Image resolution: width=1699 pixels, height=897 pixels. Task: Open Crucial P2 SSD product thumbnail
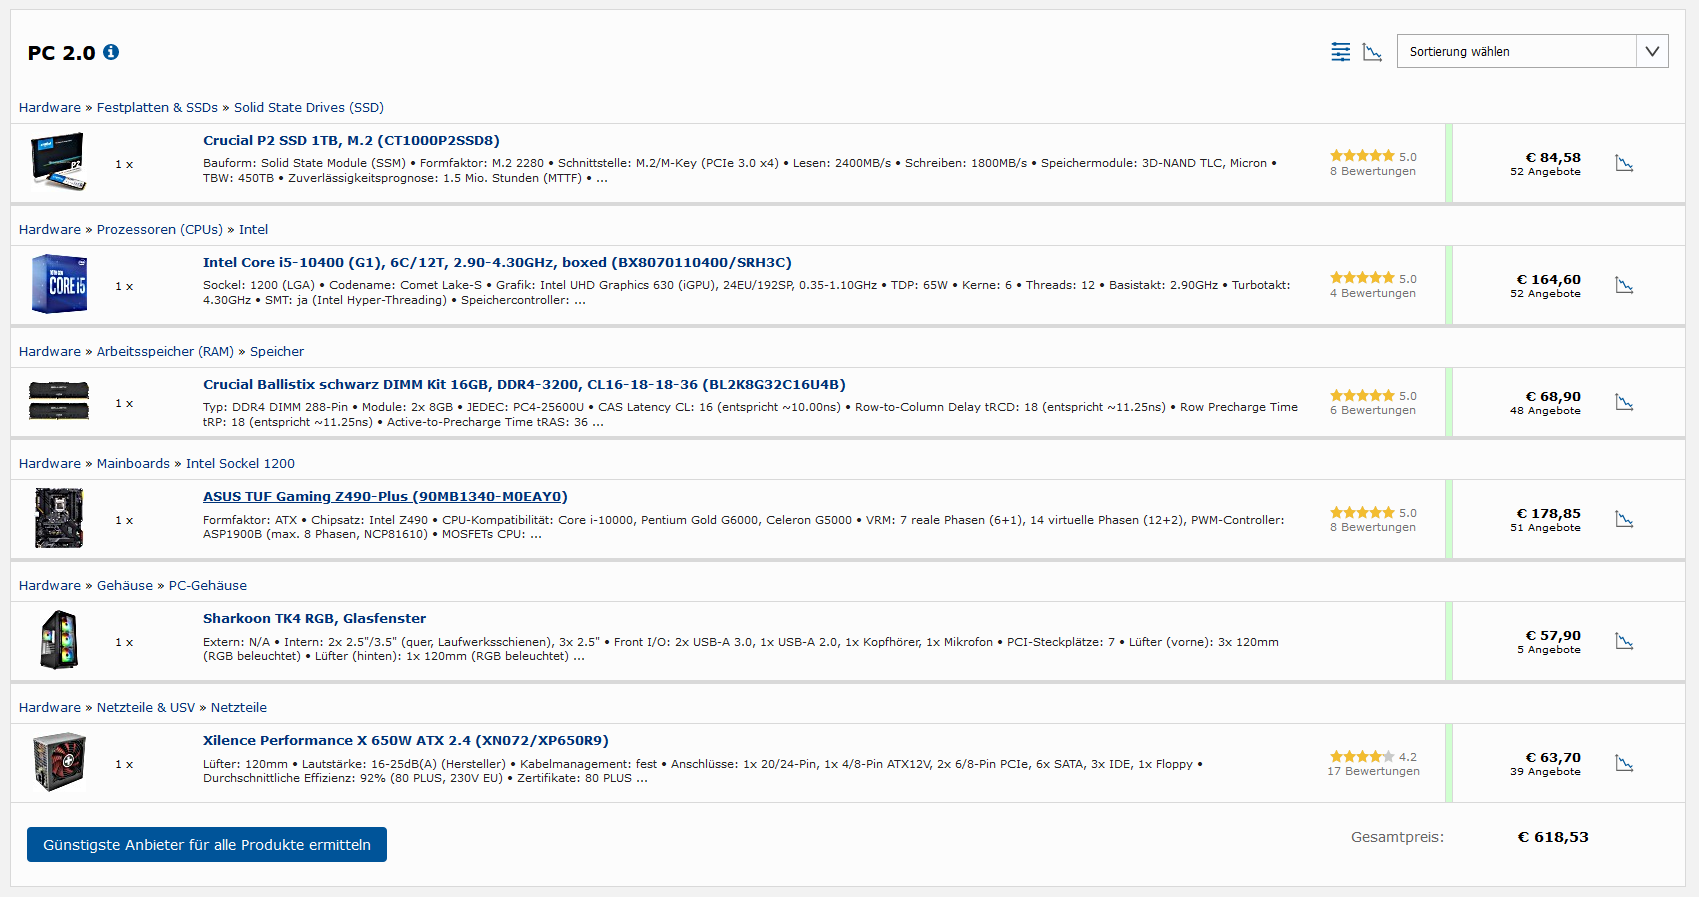(59, 162)
